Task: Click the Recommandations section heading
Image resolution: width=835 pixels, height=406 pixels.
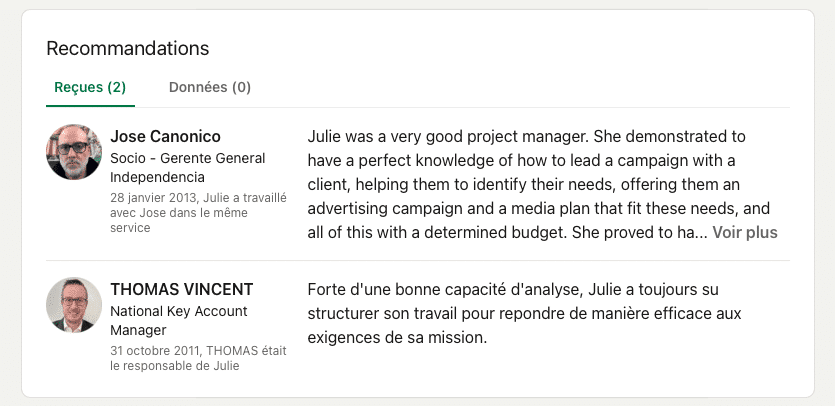Action: 128,48
